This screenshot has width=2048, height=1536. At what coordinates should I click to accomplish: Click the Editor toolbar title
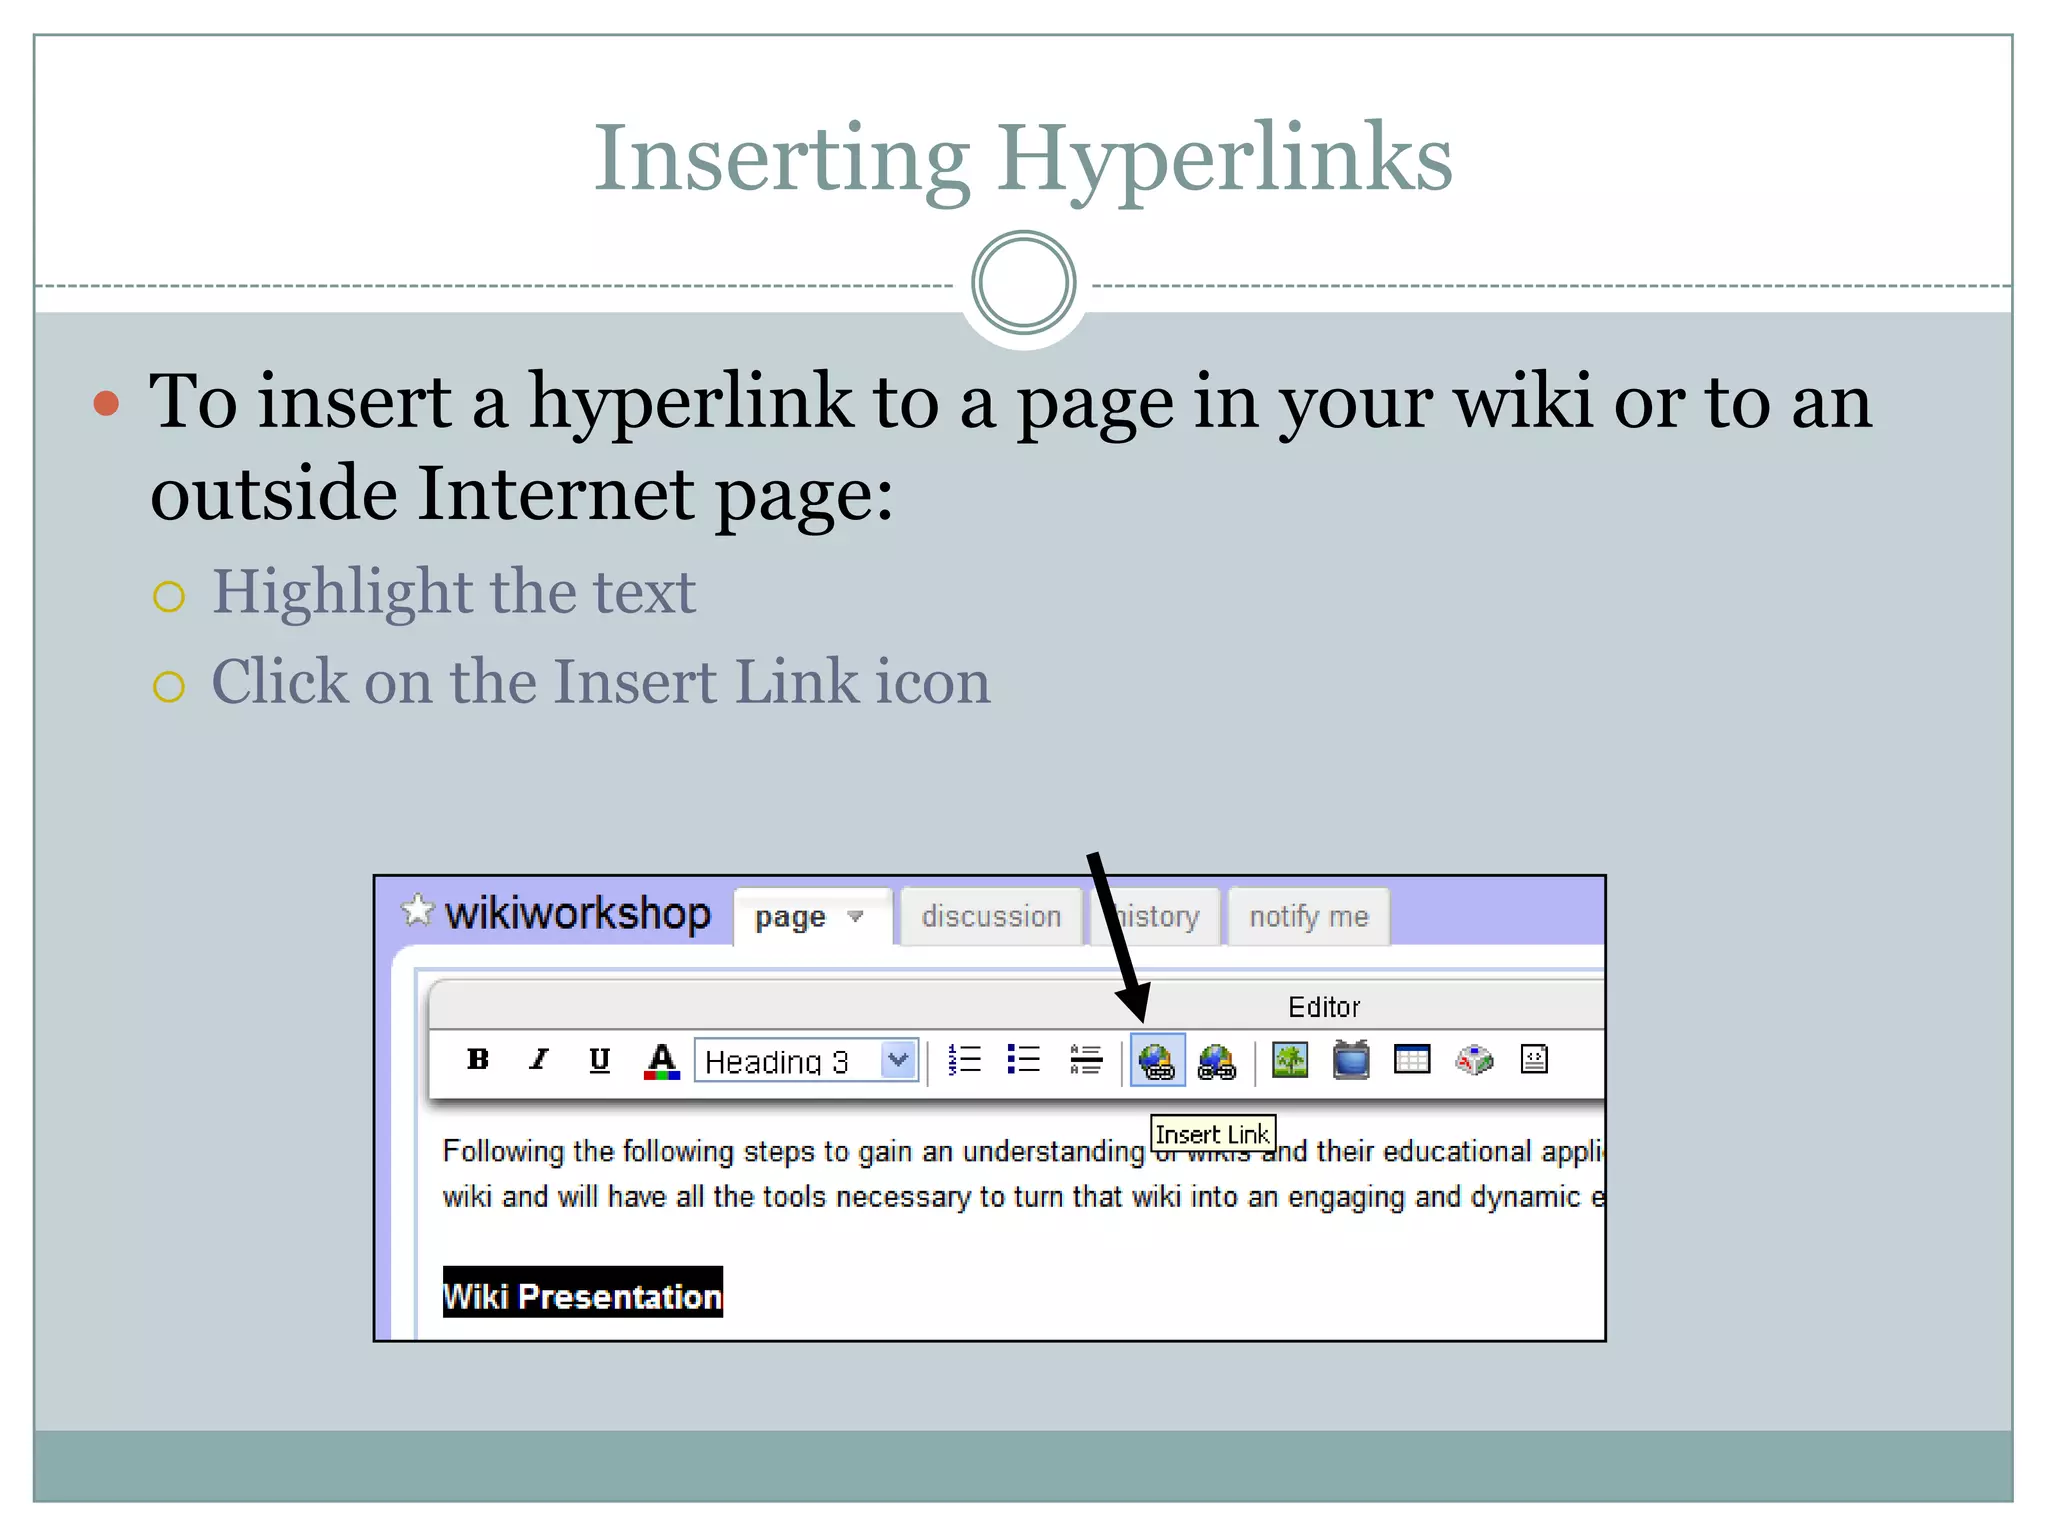pos(1324,1007)
